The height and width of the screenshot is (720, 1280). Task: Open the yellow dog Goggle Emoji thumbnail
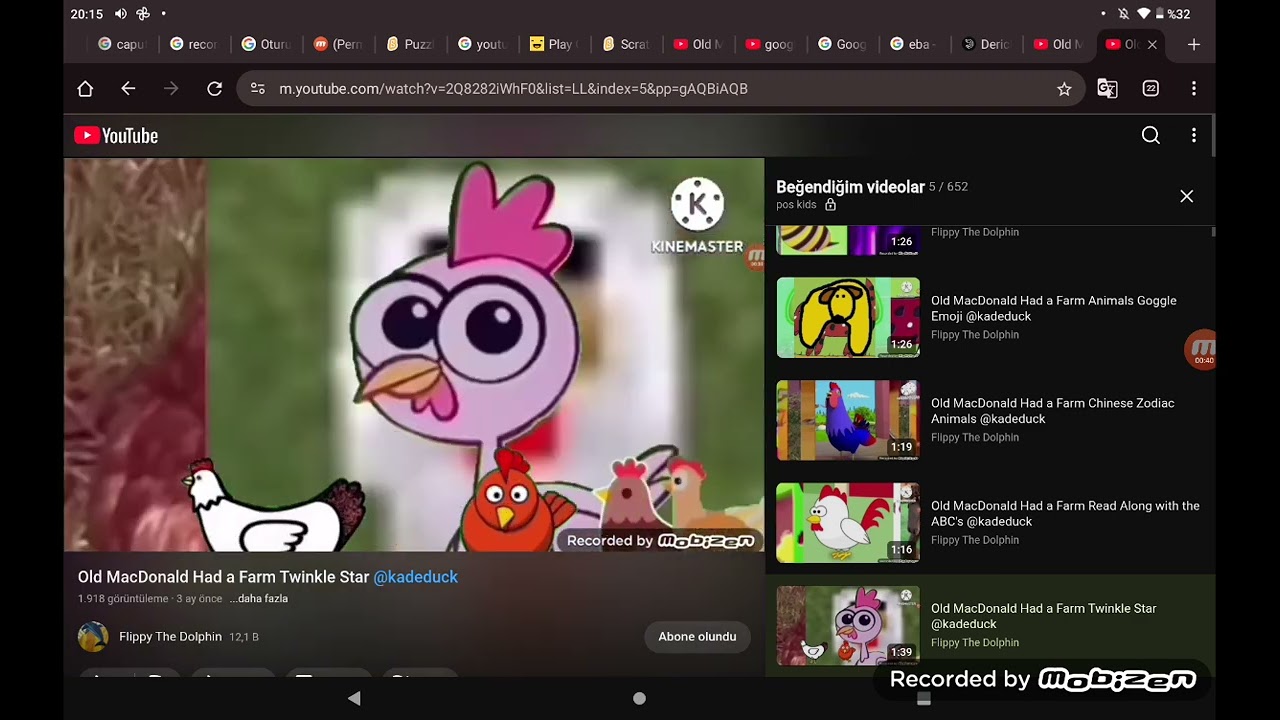coord(848,318)
